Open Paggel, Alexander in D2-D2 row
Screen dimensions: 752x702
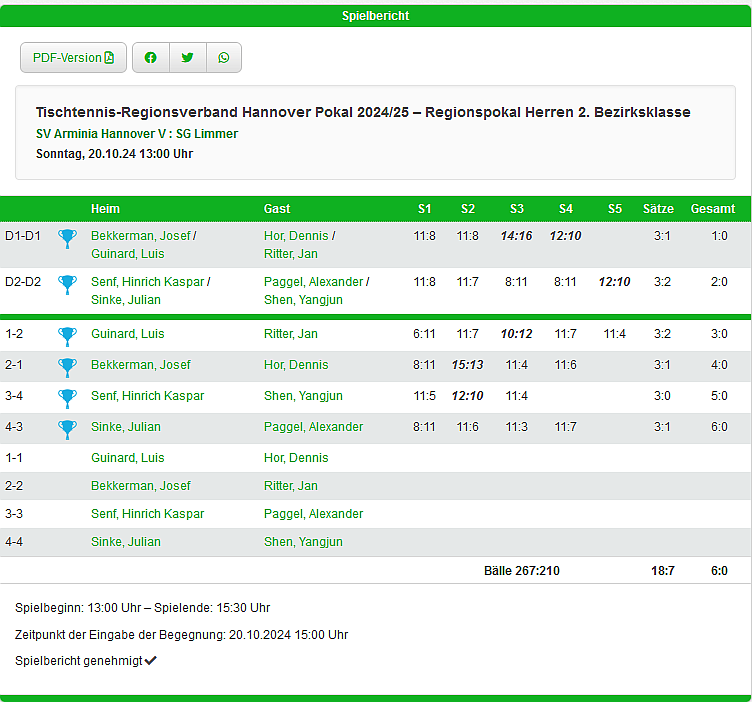click(313, 282)
